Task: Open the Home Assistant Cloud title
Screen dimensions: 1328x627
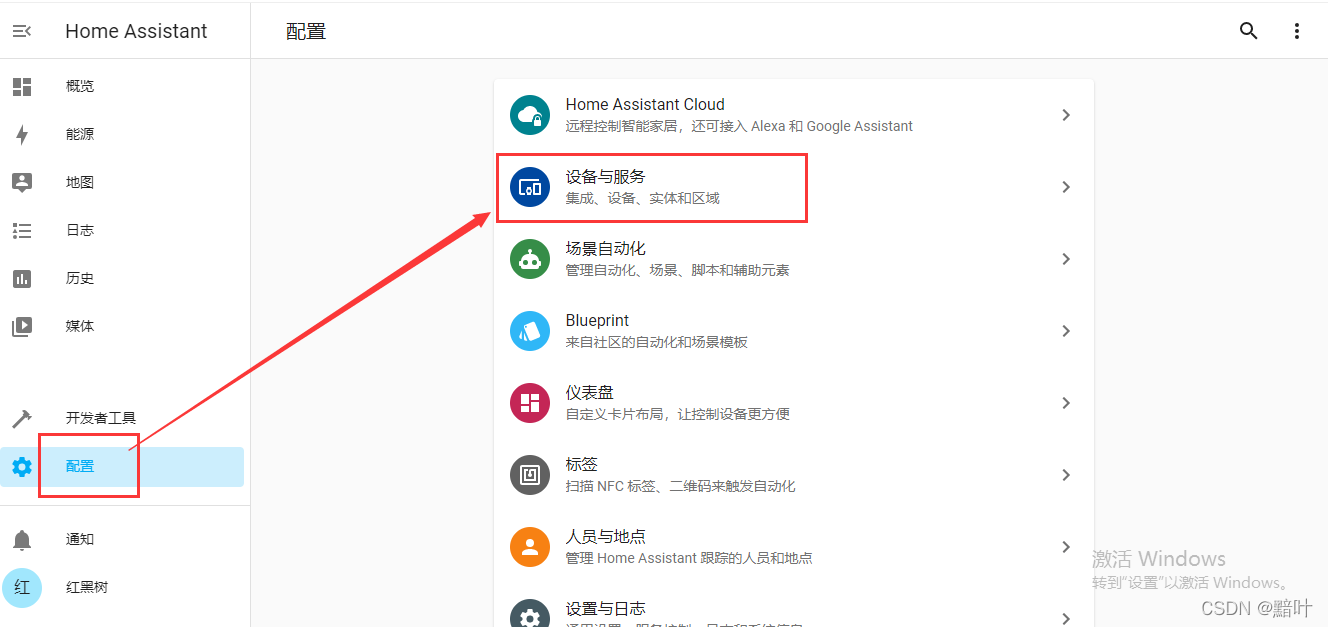Action: point(645,104)
